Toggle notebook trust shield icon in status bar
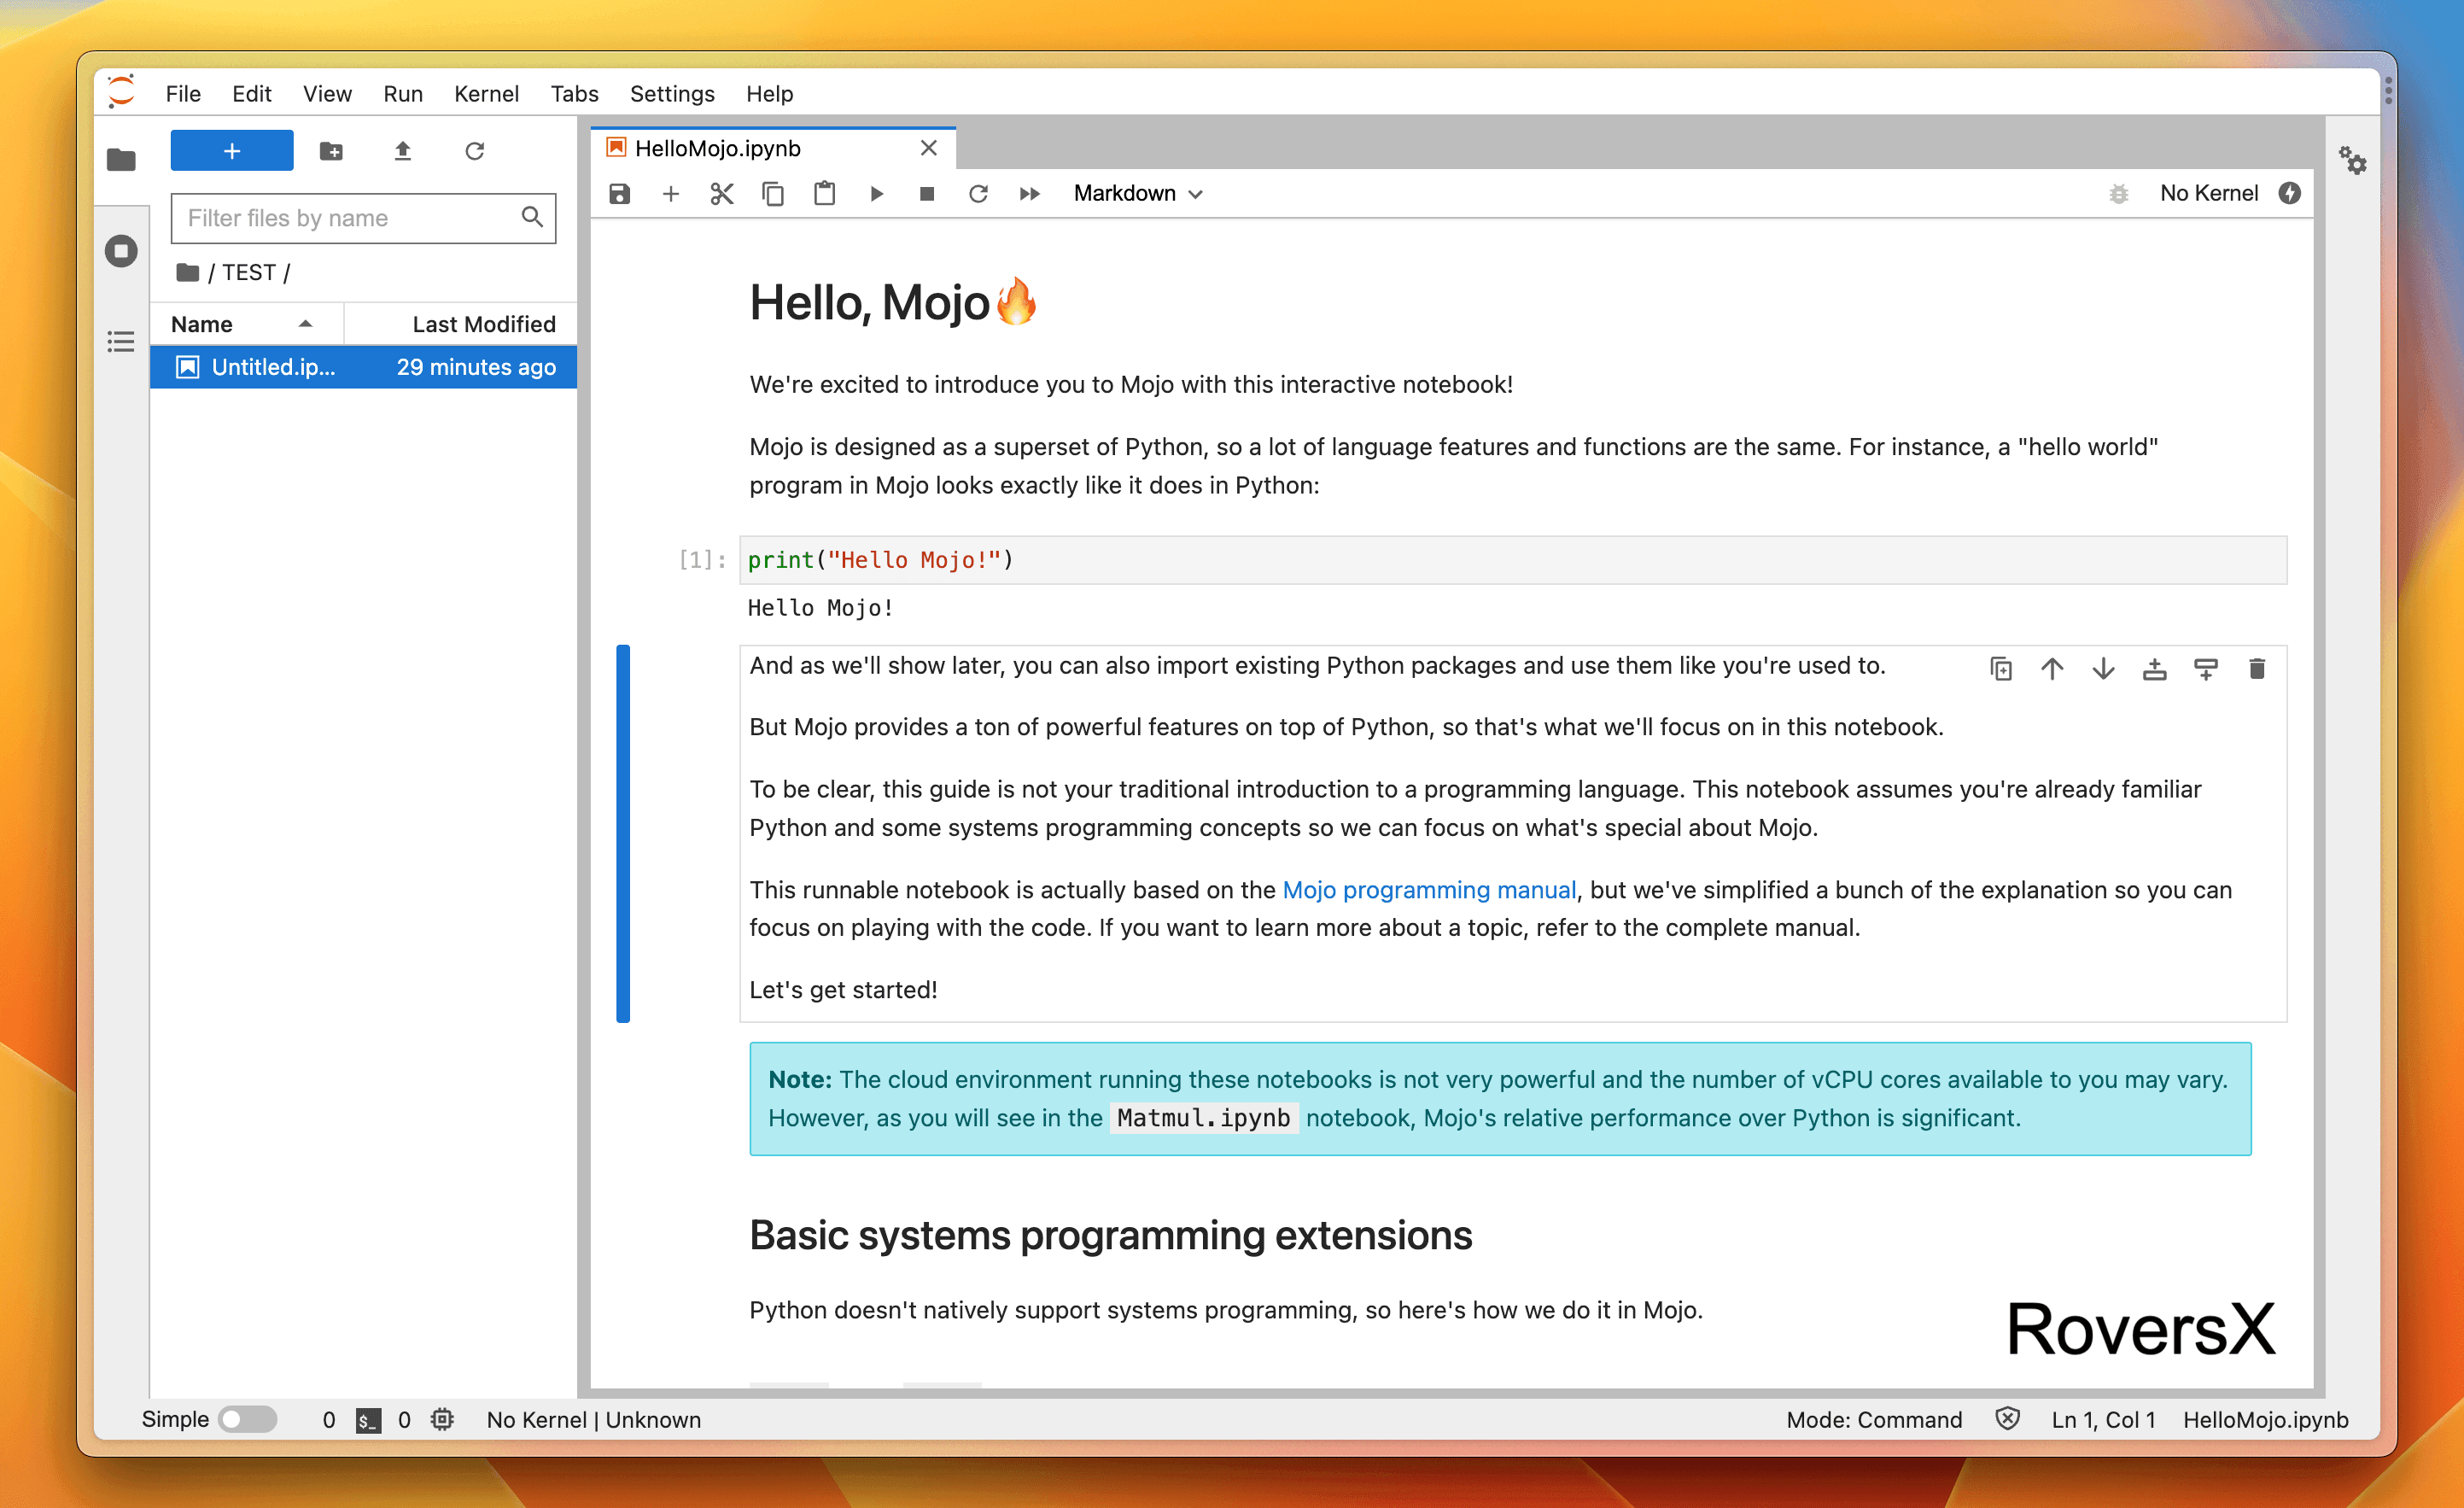Viewport: 2464px width, 1508px height. tap(2006, 1418)
